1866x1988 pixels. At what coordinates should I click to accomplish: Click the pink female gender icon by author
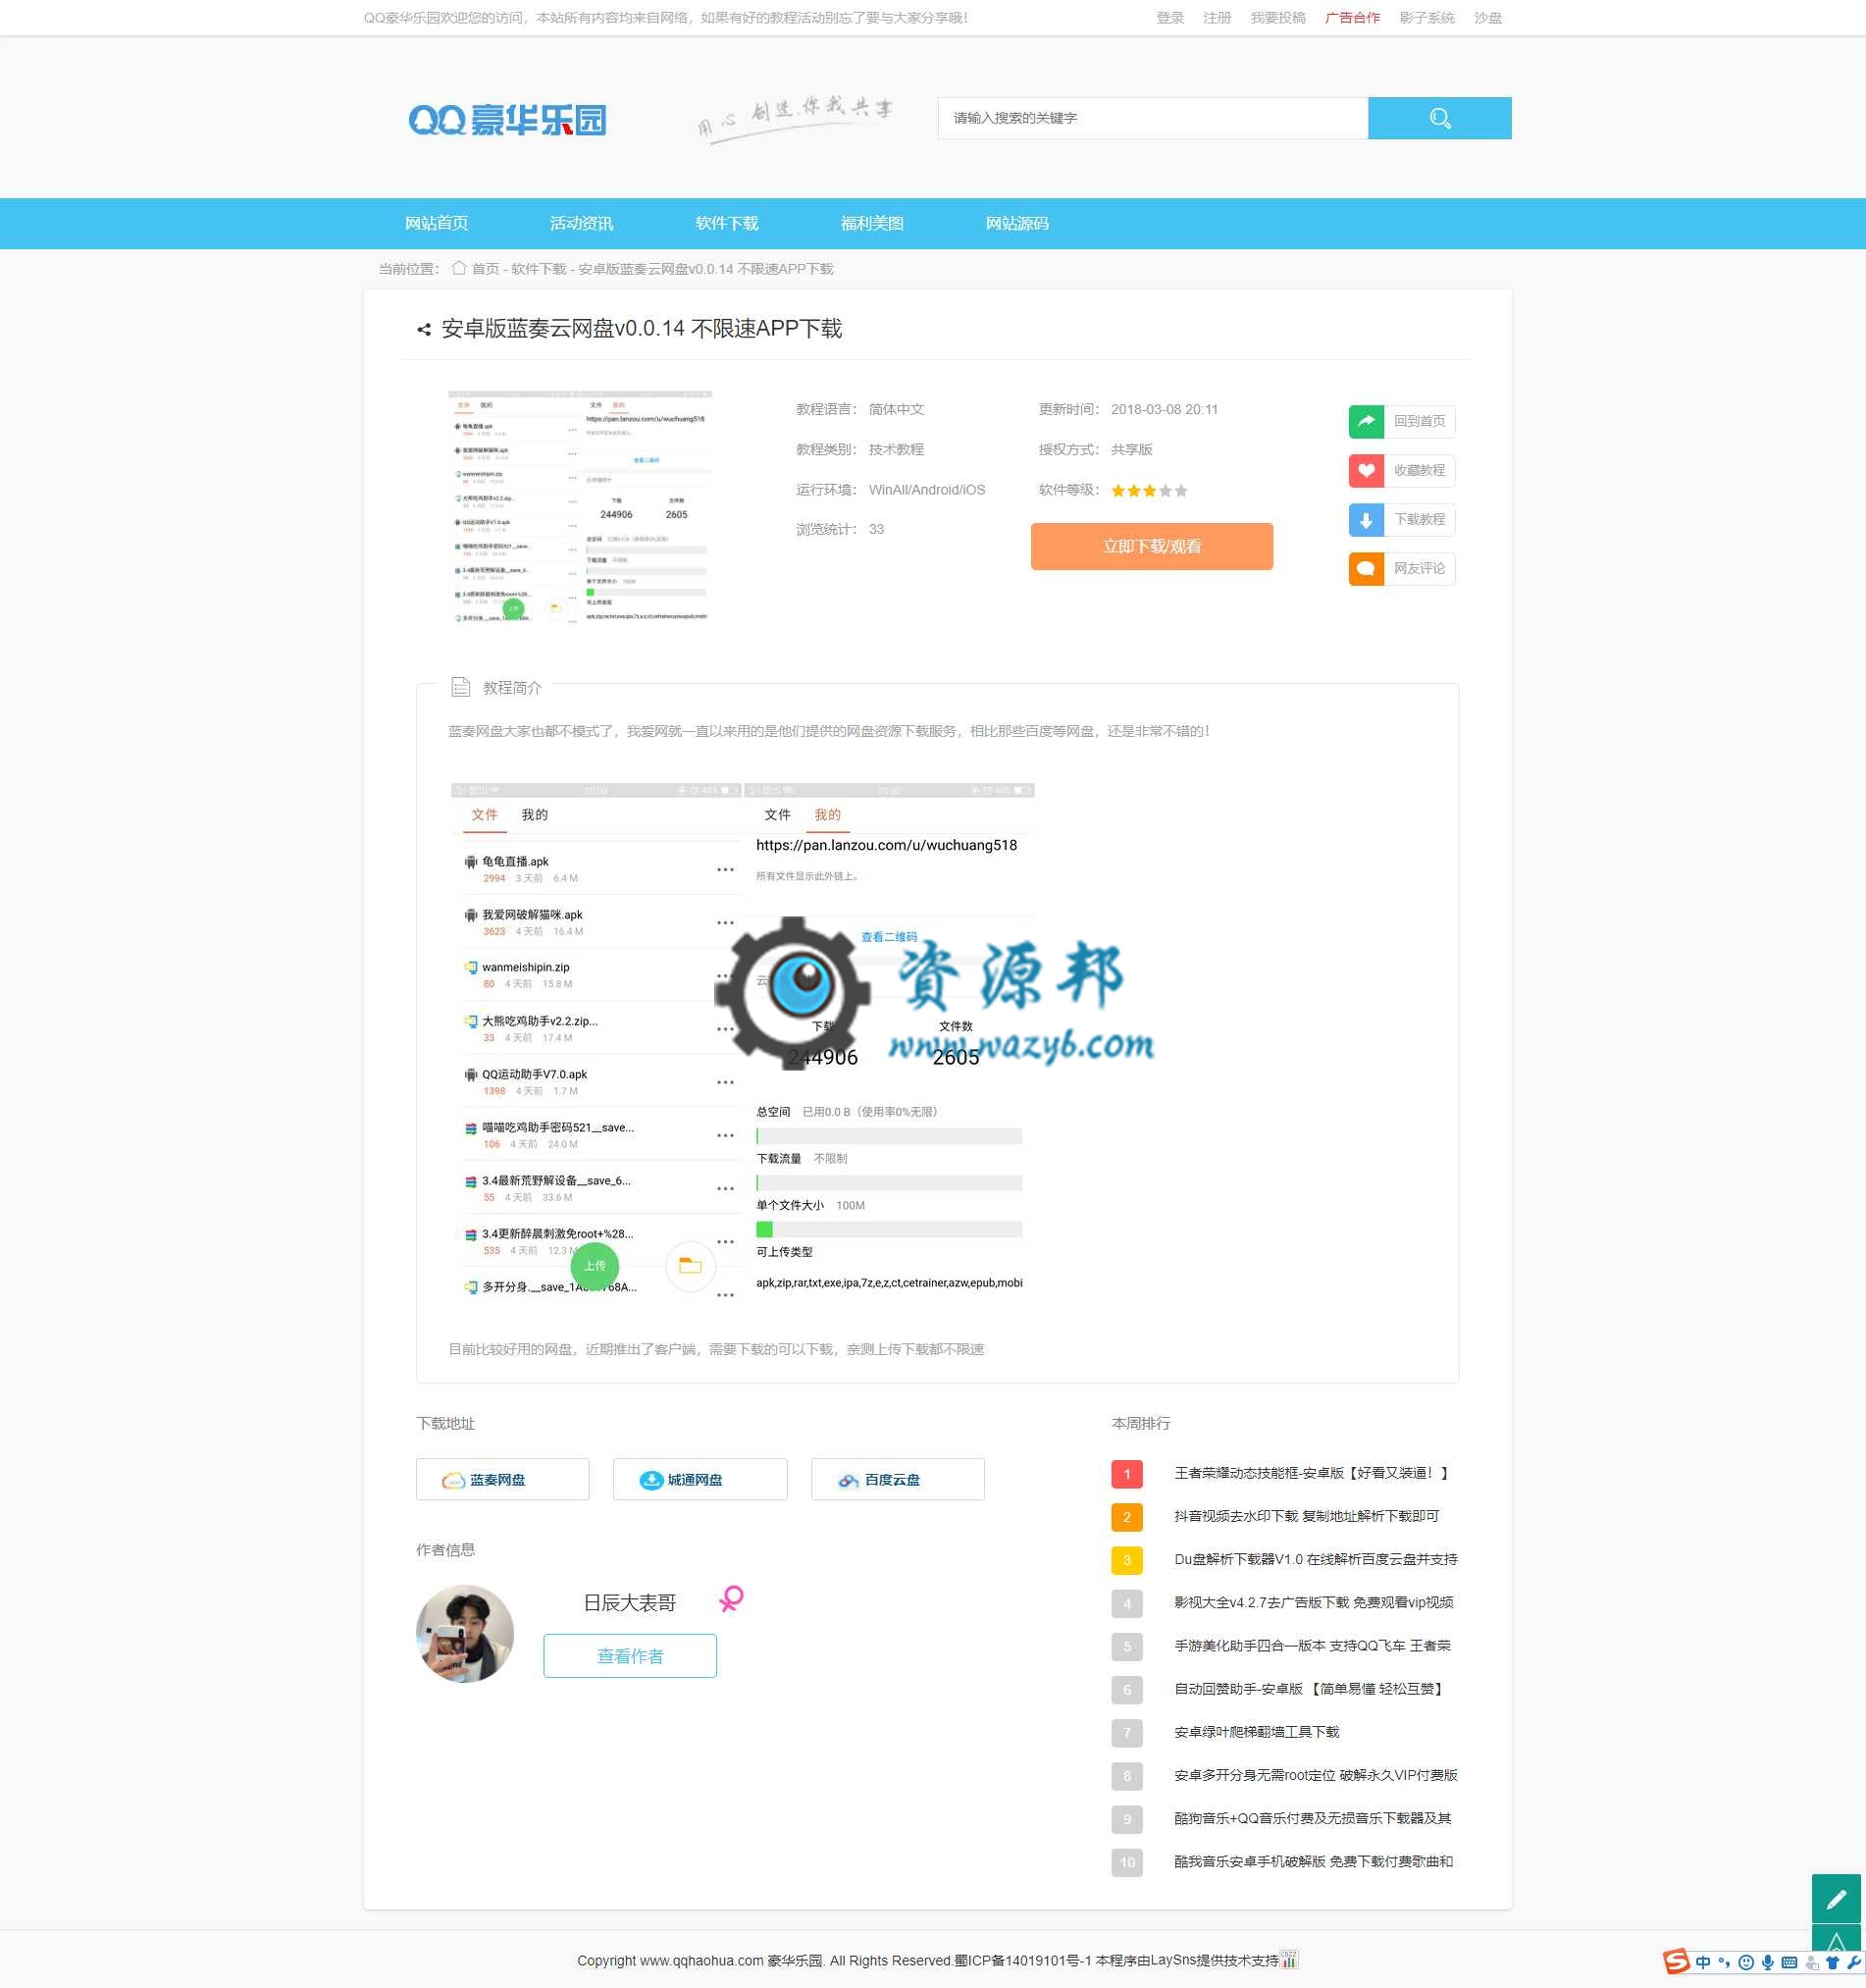pyautogui.click(x=732, y=1598)
